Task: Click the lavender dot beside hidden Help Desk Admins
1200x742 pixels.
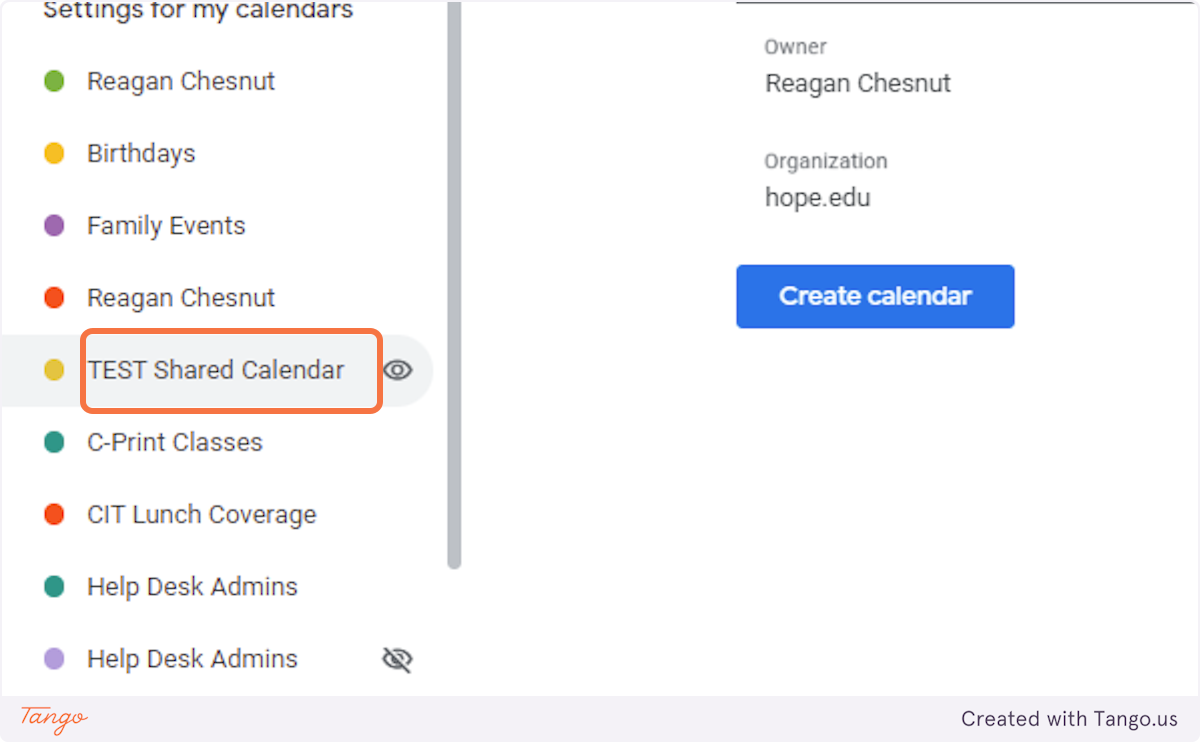Action: (x=54, y=659)
